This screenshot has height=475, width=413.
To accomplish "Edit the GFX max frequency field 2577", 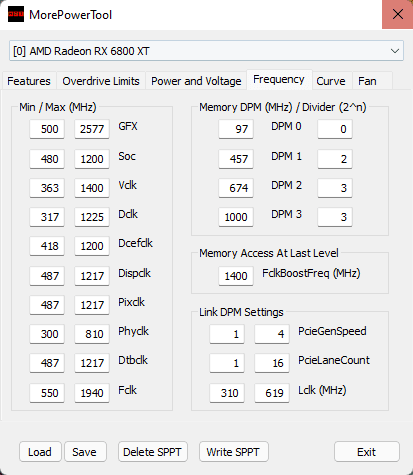I will tap(92, 129).
